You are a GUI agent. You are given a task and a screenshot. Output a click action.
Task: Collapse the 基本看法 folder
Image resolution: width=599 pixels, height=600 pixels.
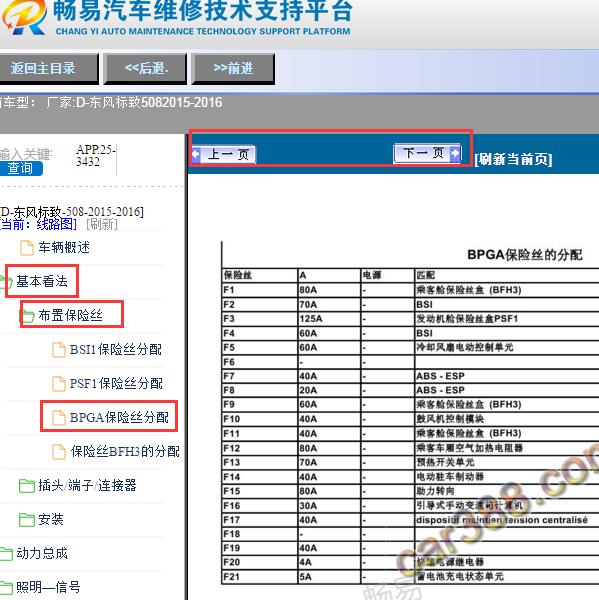click(x=42, y=281)
